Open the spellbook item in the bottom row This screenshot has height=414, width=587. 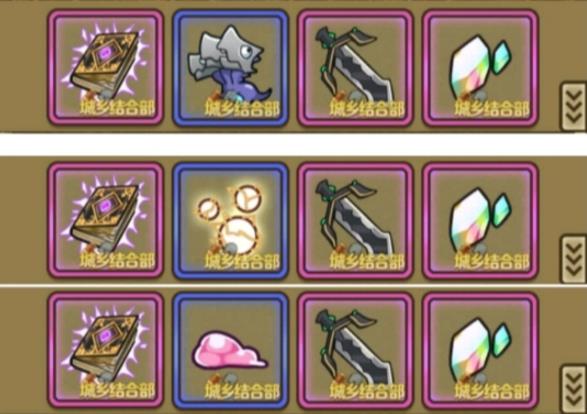[x=106, y=350]
